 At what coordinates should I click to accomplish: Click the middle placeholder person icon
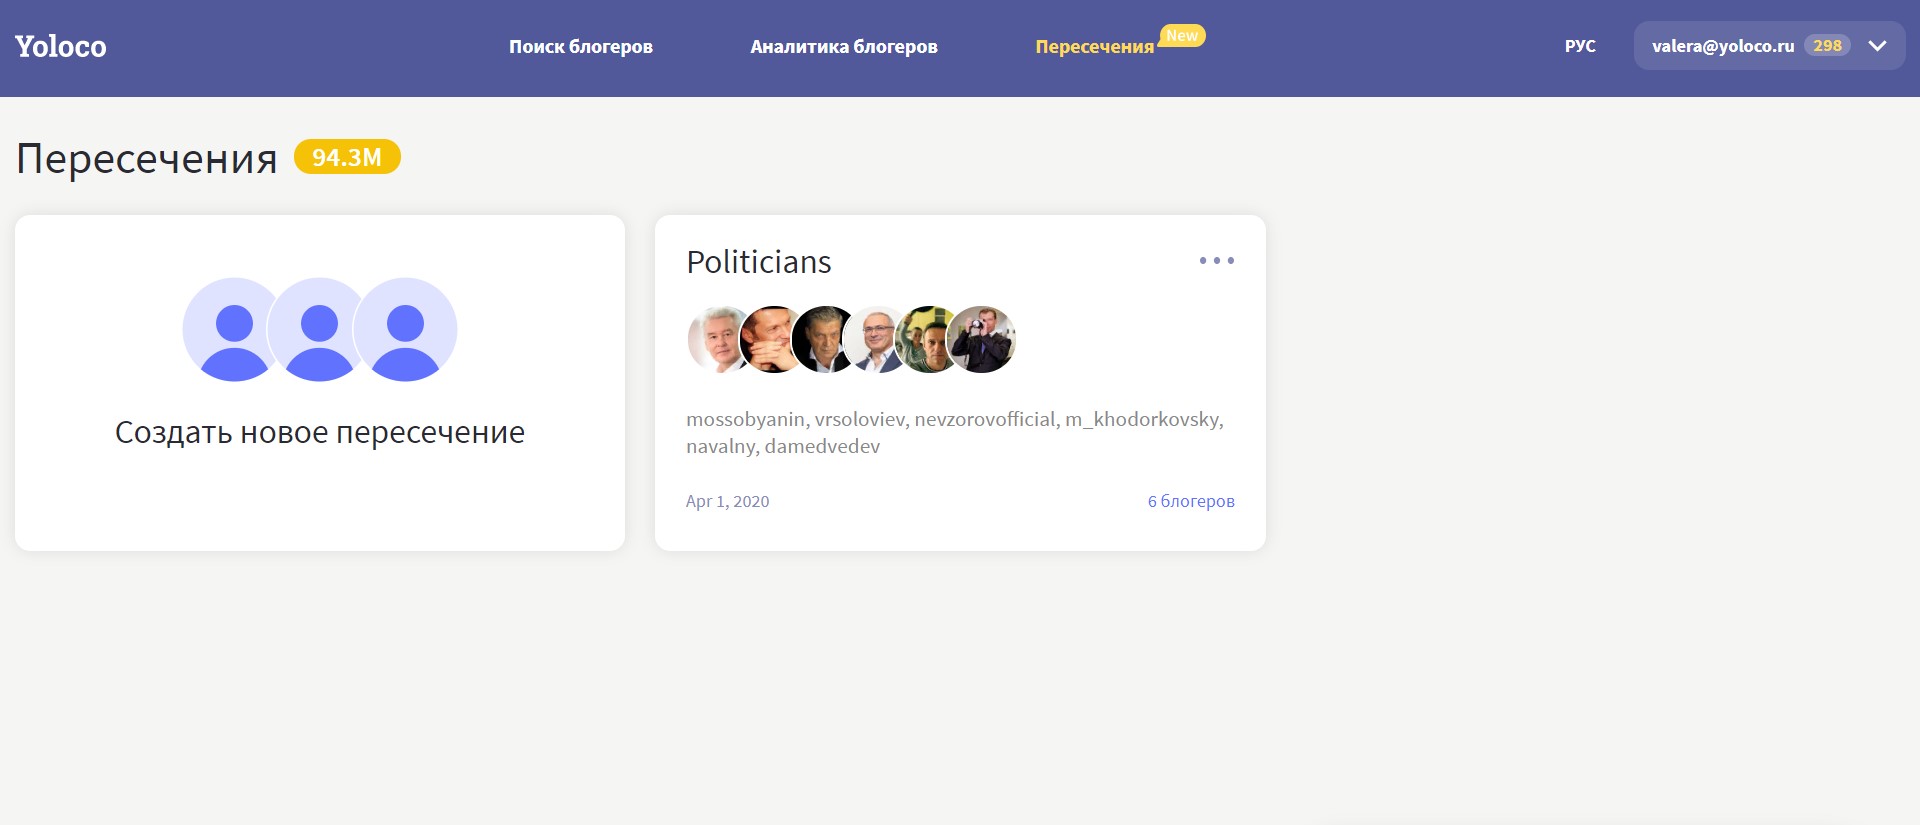[x=319, y=330]
